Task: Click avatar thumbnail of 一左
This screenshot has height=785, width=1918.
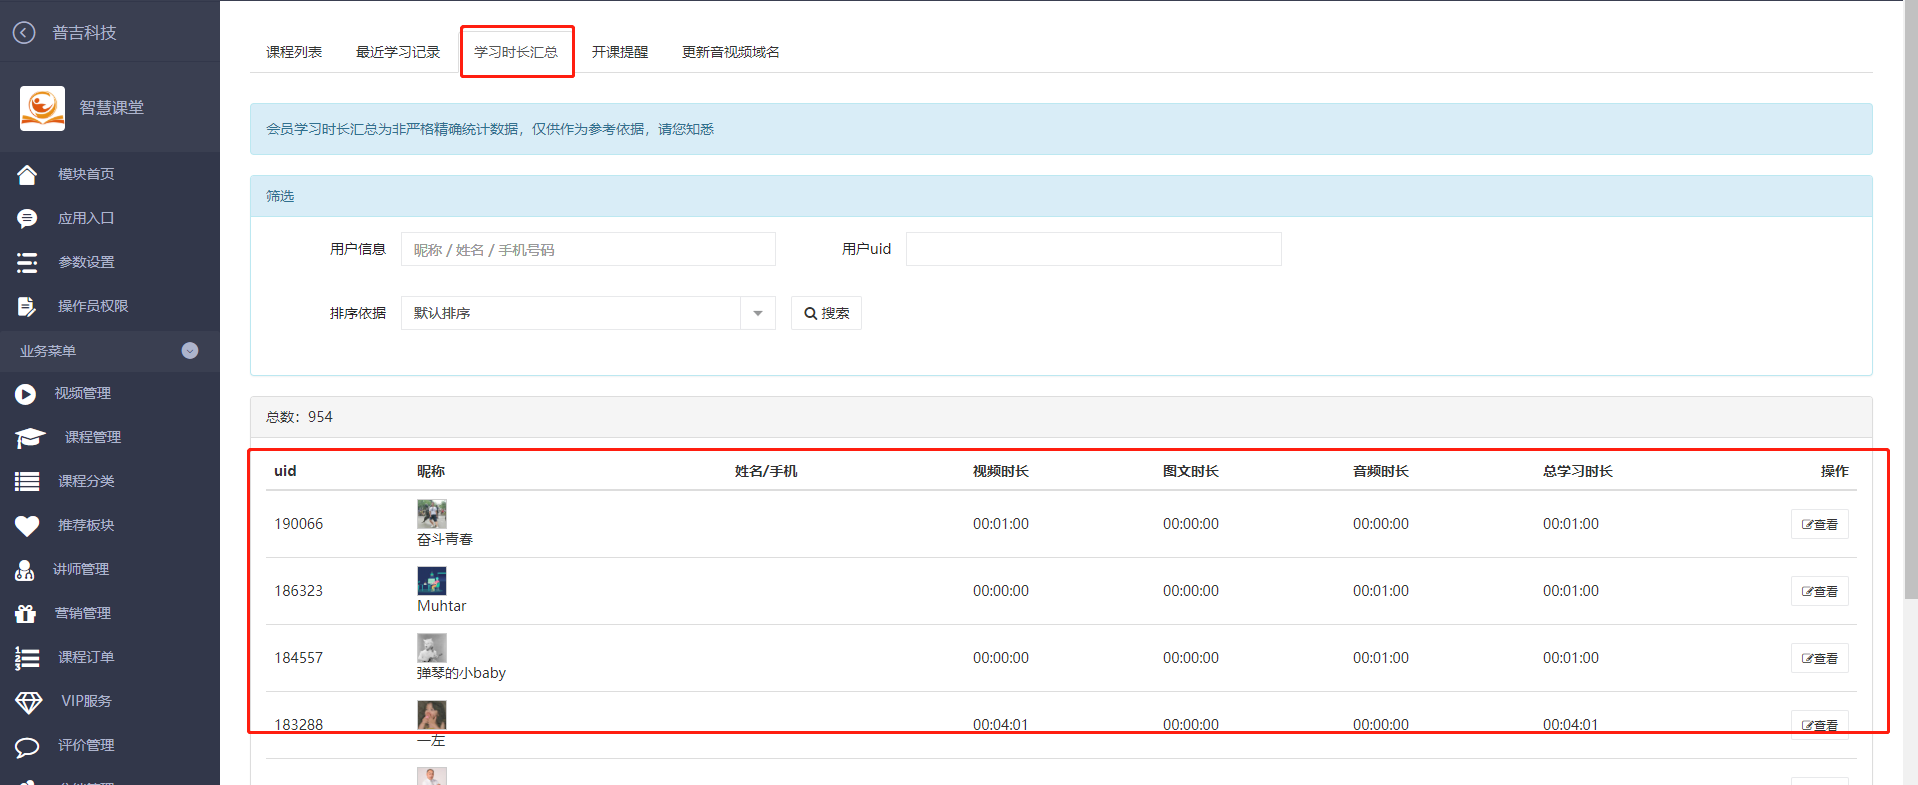Action: coord(431,715)
